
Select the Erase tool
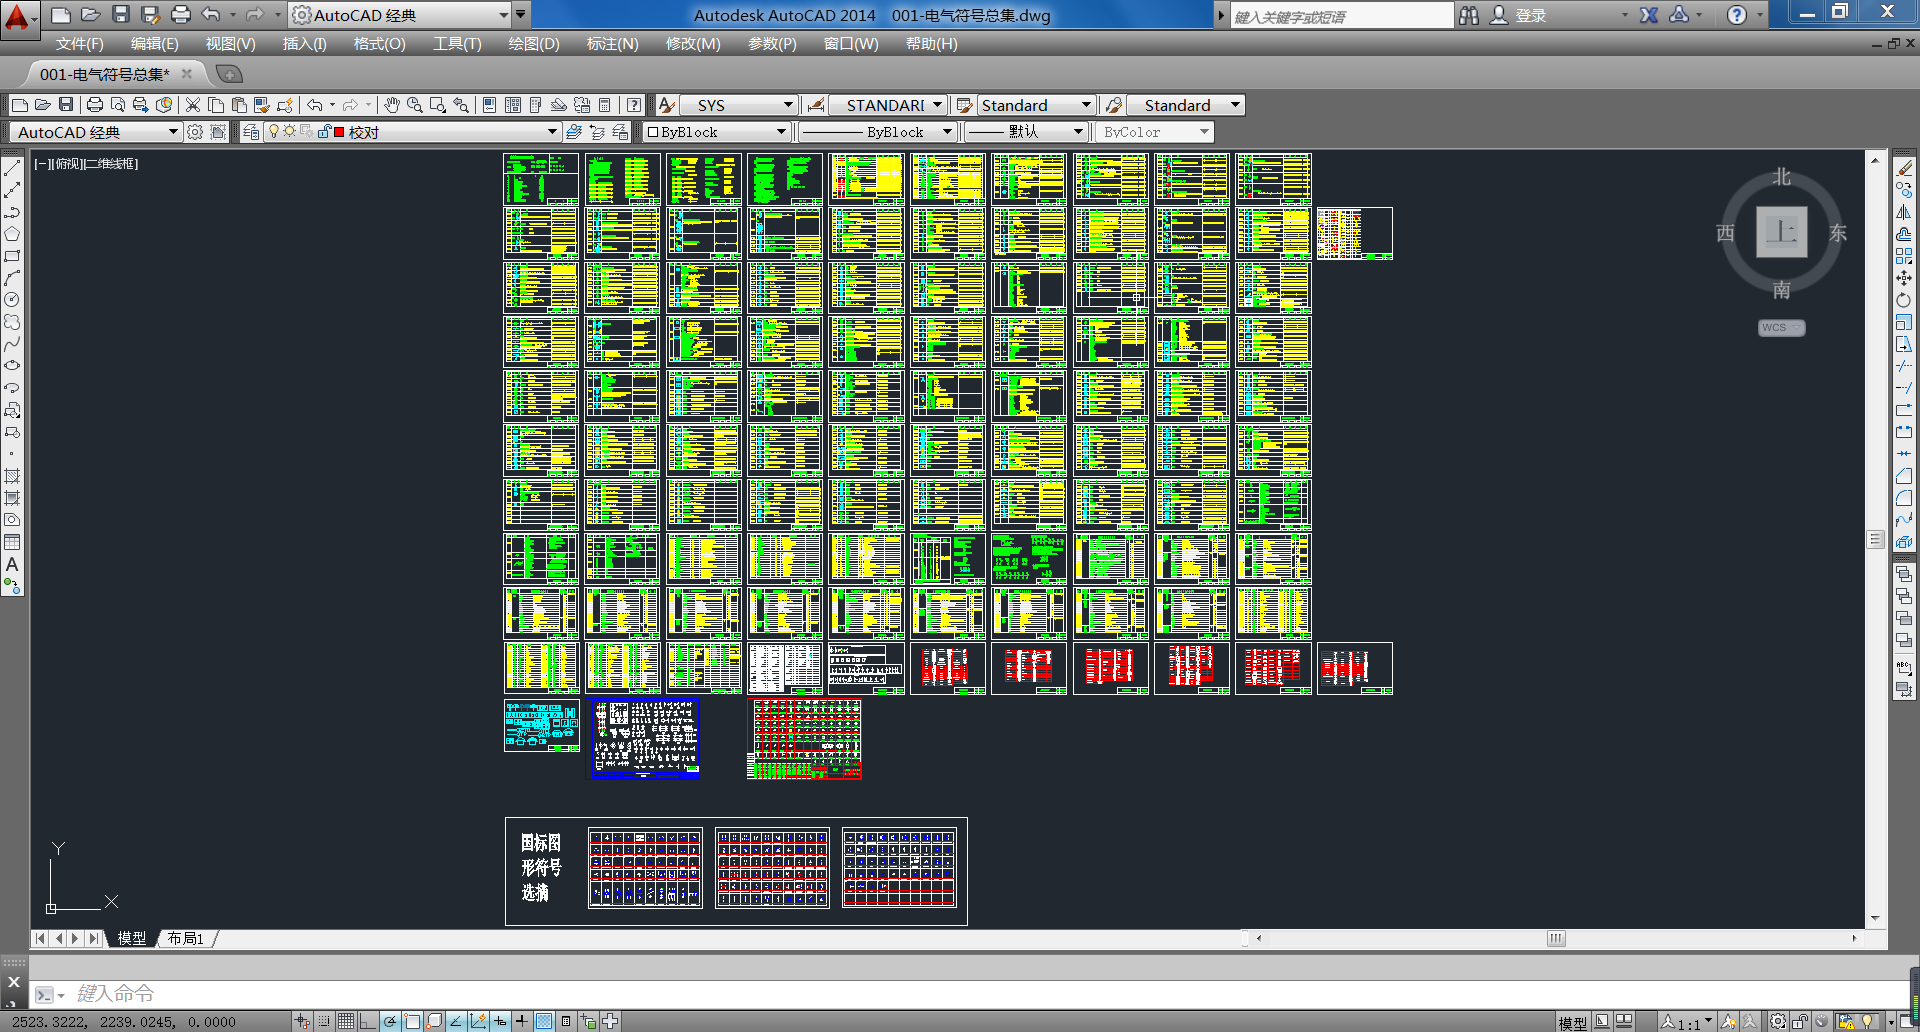pyautogui.click(x=1904, y=168)
